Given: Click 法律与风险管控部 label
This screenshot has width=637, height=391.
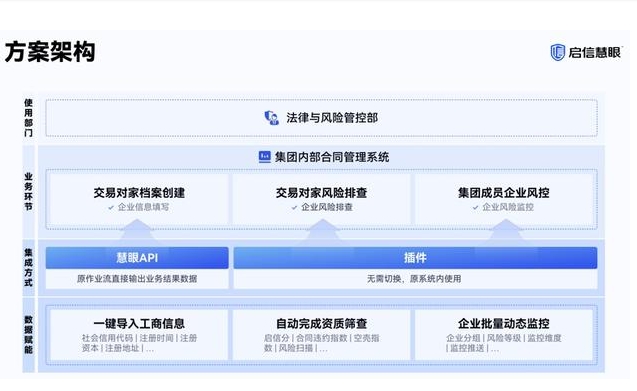Looking at the screenshot, I should [x=332, y=118].
